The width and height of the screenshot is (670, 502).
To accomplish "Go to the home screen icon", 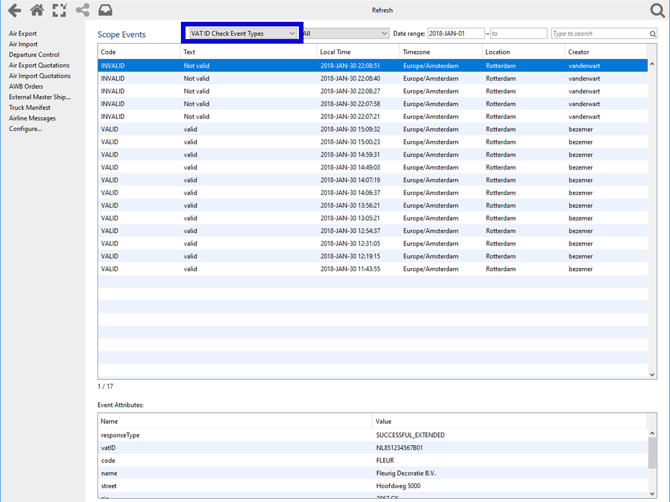I will [x=37, y=11].
